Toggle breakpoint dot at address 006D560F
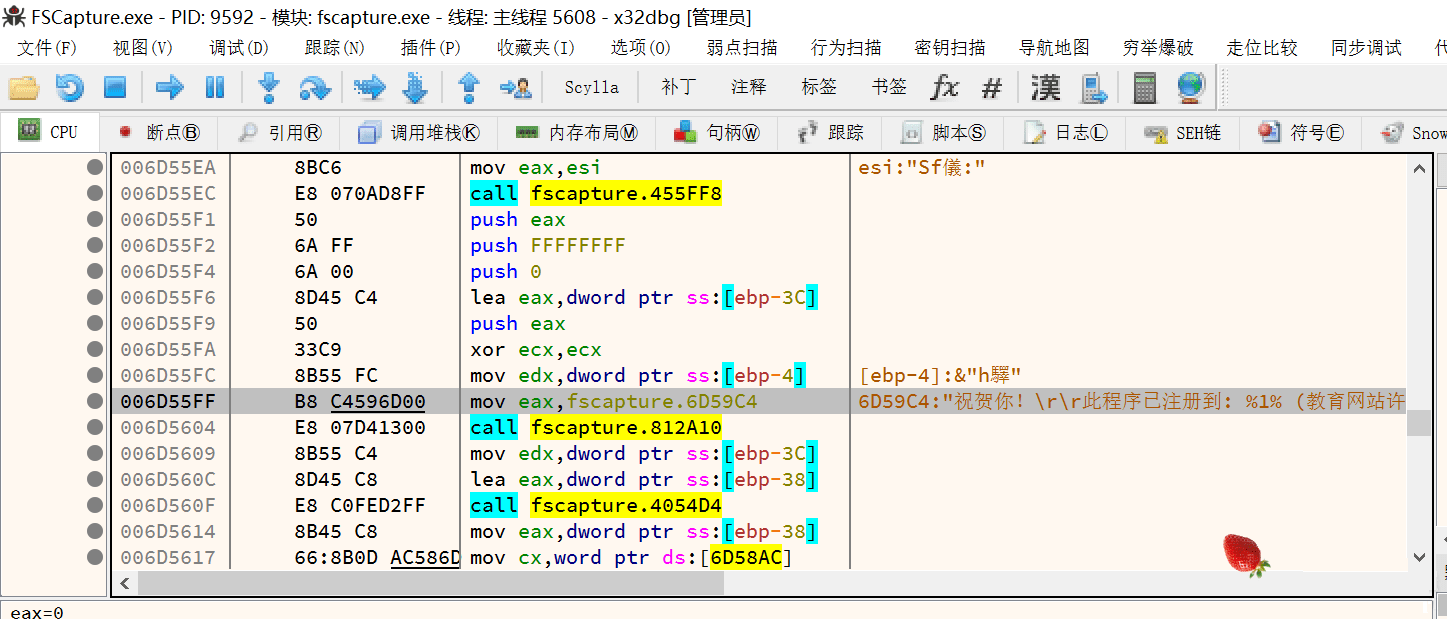1447x619 pixels. click(x=95, y=505)
